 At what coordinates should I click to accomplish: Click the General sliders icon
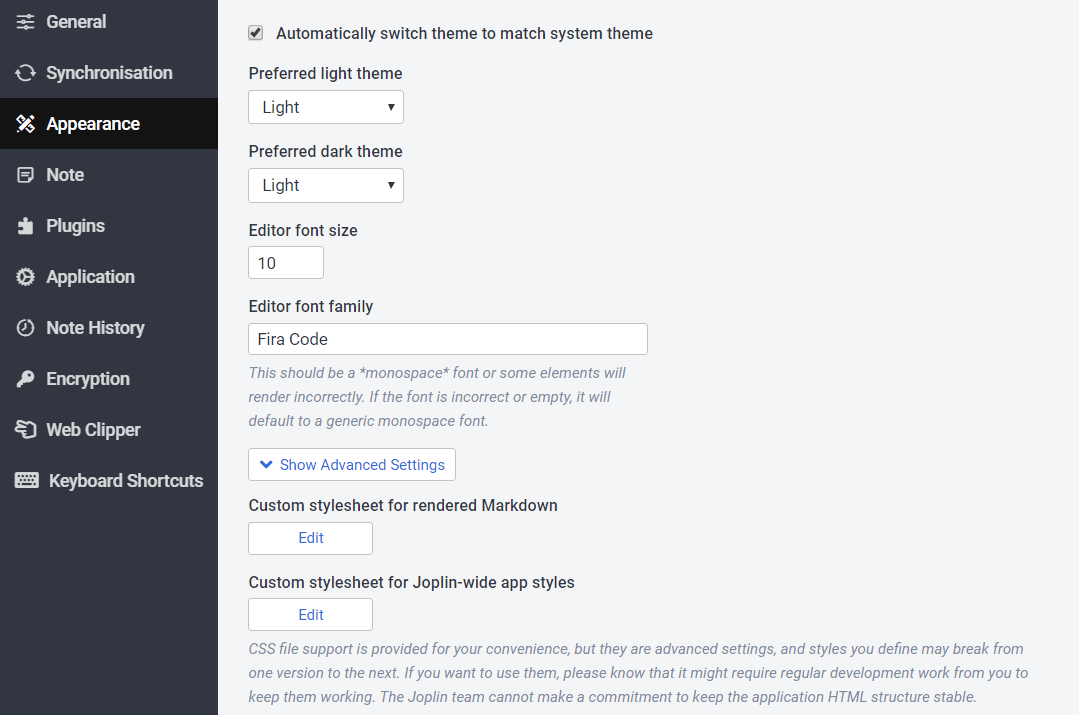point(25,22)
